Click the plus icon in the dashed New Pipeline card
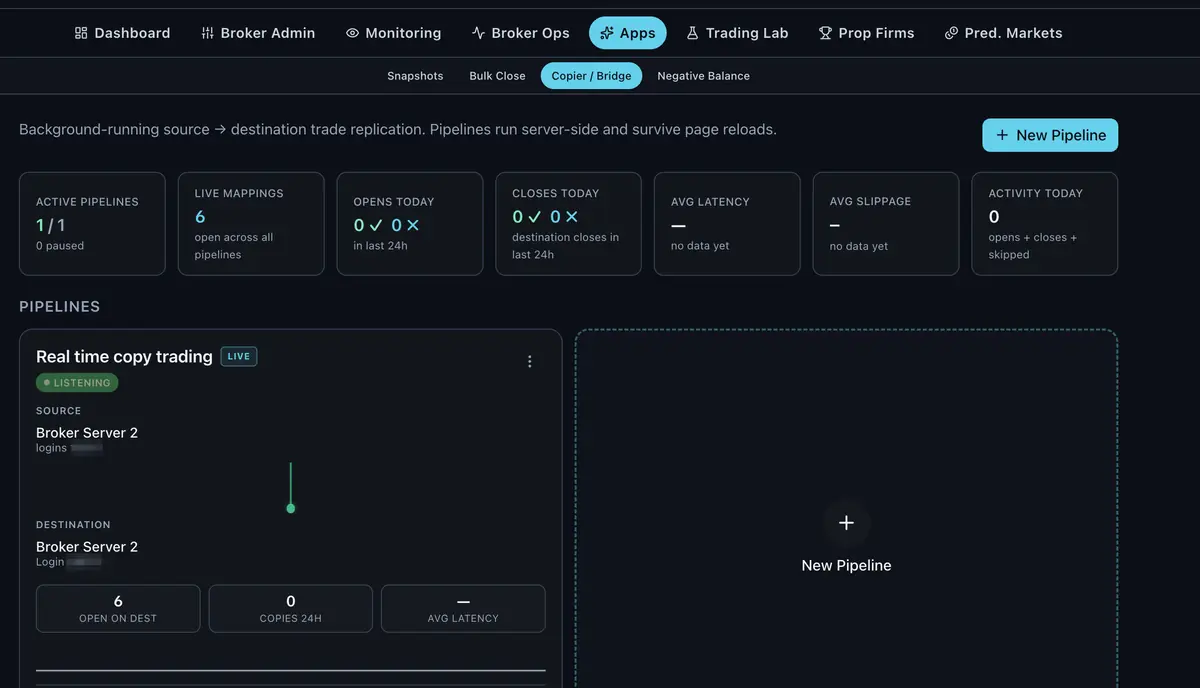1200x688 pixels. (846, 523)
